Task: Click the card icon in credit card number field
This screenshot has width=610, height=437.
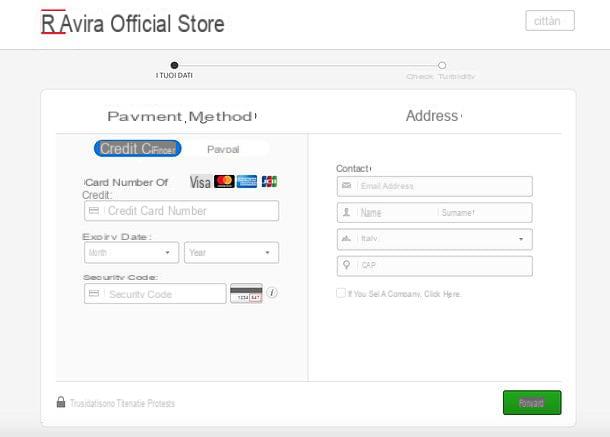Action: [94, 211]
